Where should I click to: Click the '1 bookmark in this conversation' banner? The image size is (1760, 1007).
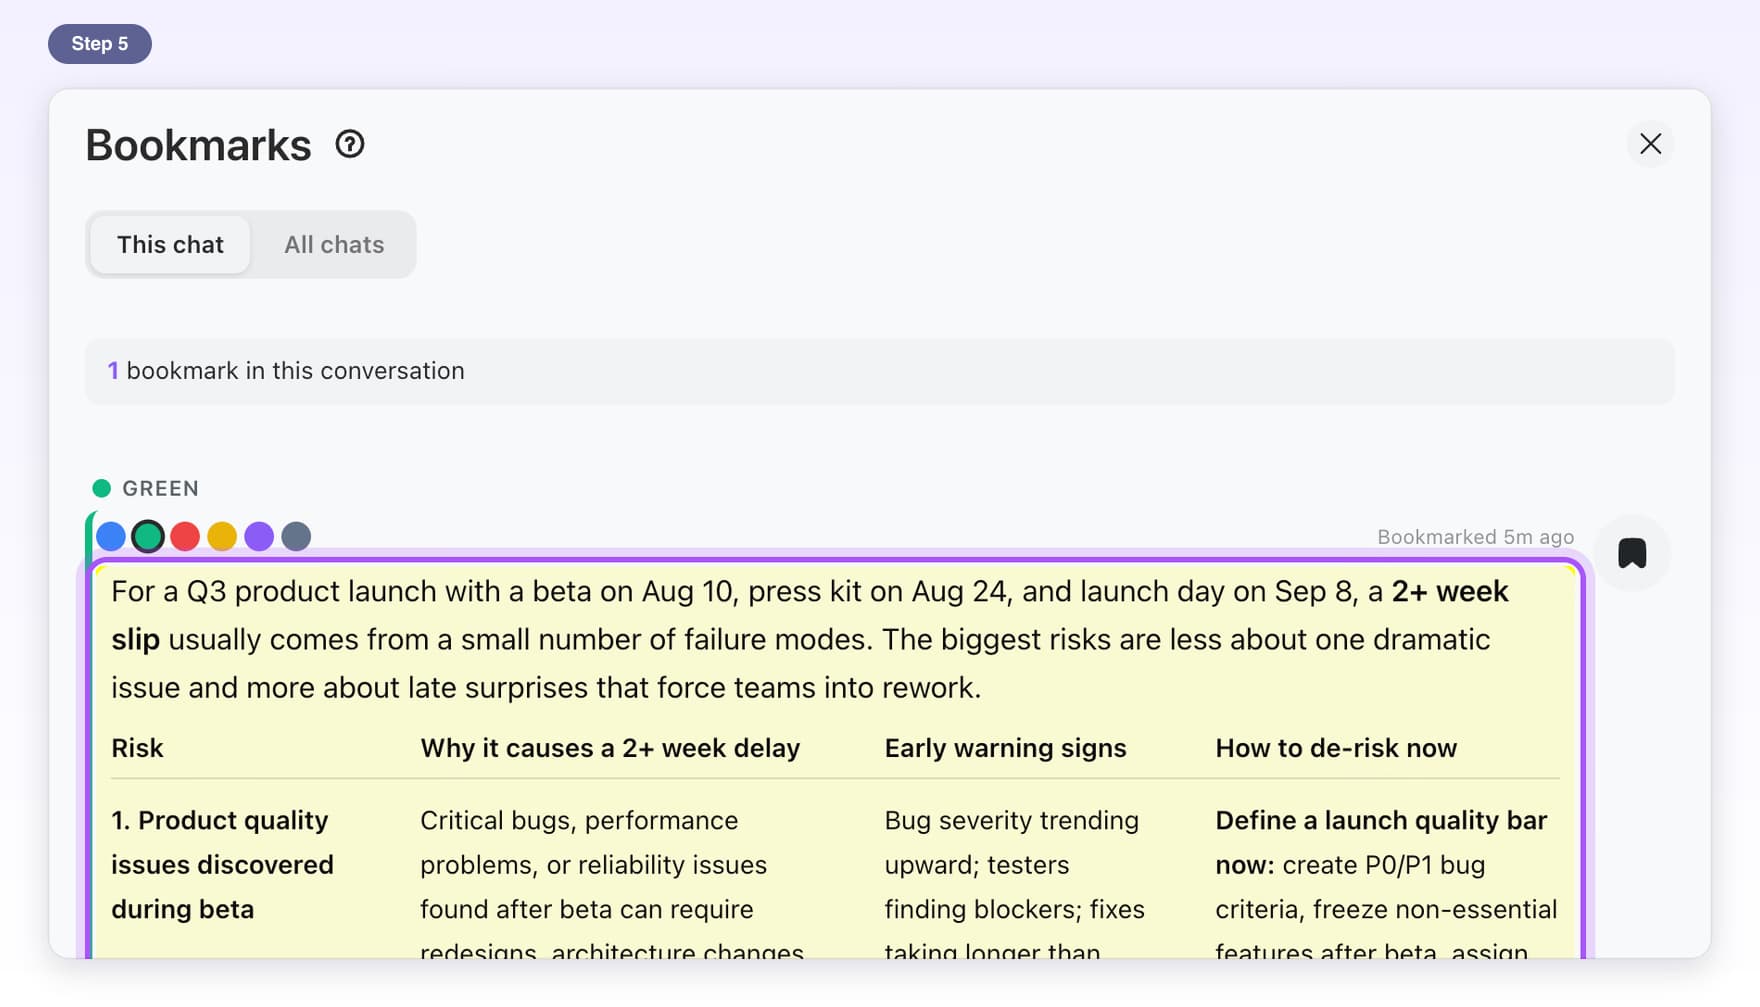pos(879,371)
